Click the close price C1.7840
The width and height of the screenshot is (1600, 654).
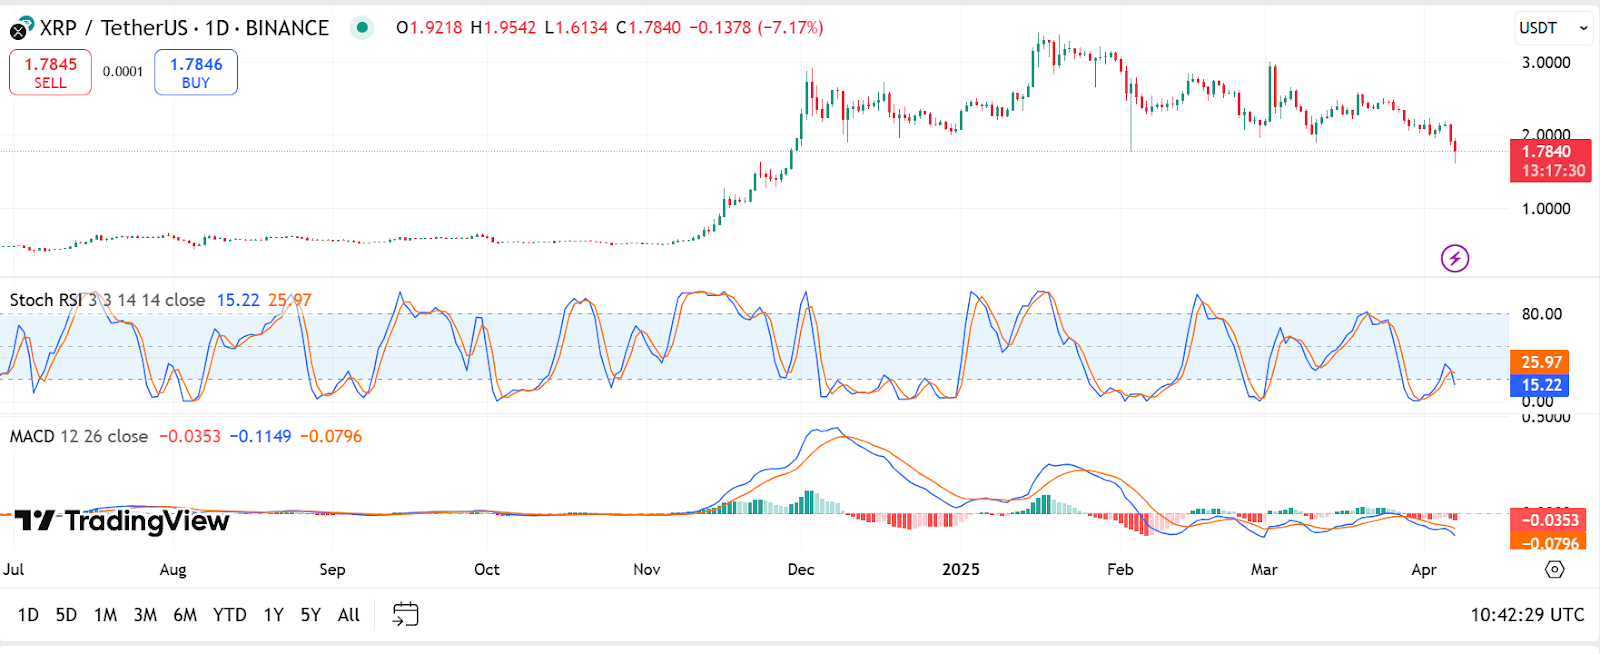point(648,28)
